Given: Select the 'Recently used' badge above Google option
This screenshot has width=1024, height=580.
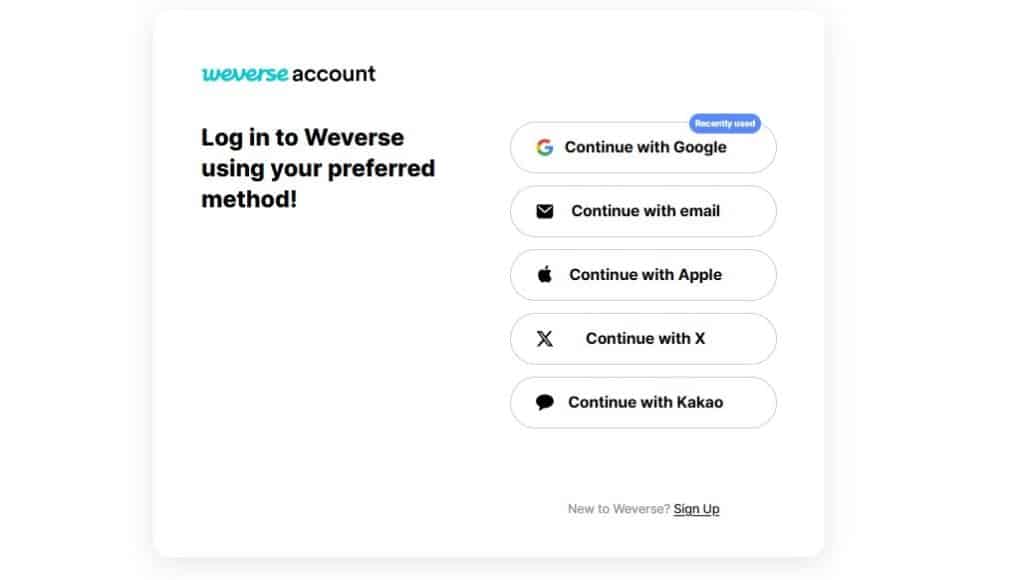Looking at the screenshot, I should (x=725, y=123).
